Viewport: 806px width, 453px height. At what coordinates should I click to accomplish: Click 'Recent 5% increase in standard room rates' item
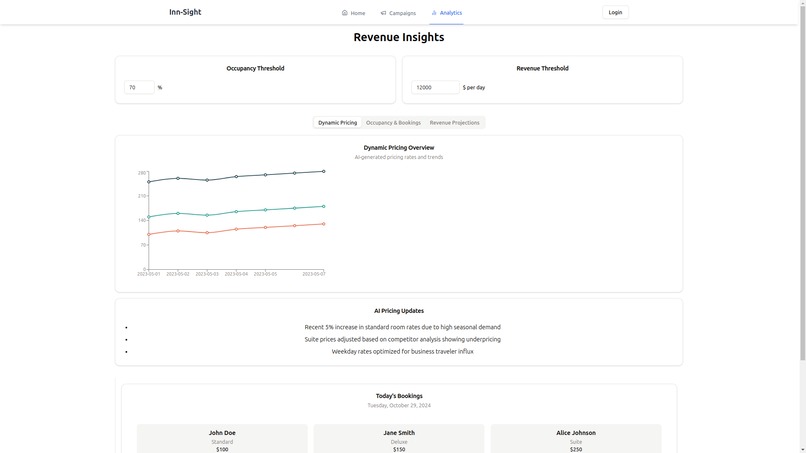coord(402,327)
